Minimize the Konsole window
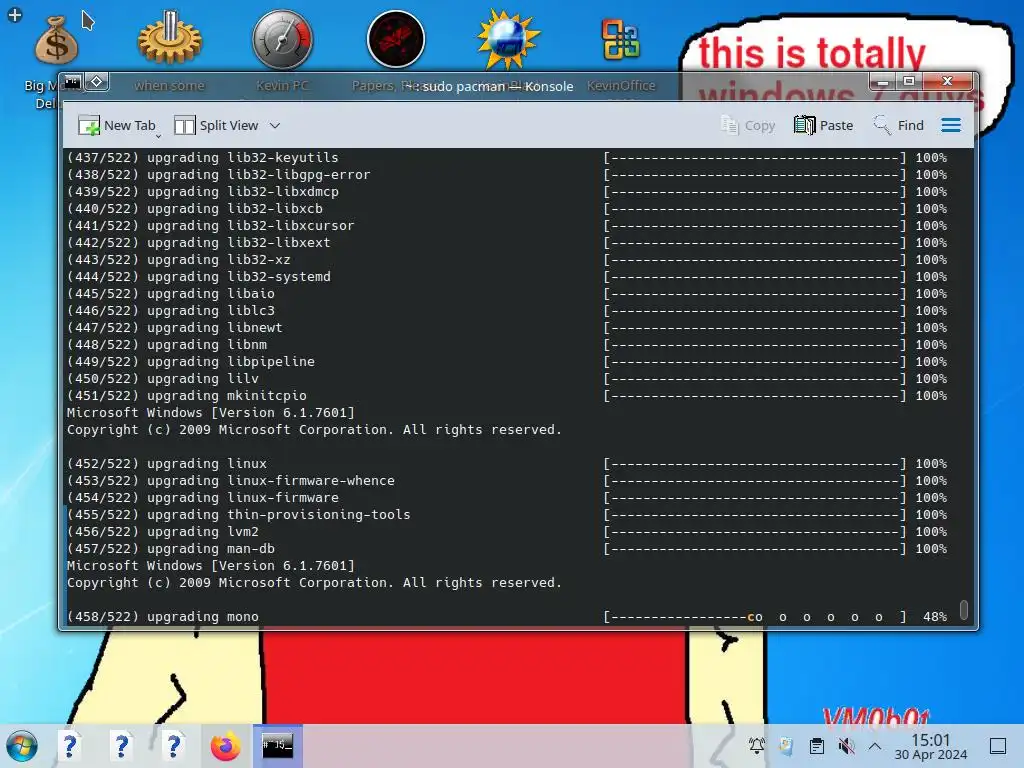The width and height of the screenshot is (1024, 768). (882, 82)
